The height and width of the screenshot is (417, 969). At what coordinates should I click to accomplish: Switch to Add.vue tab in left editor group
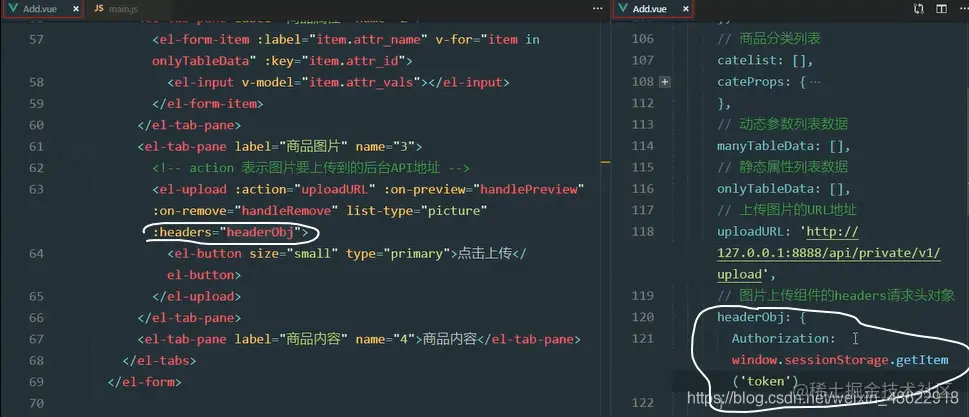click(x=42, y=9)
